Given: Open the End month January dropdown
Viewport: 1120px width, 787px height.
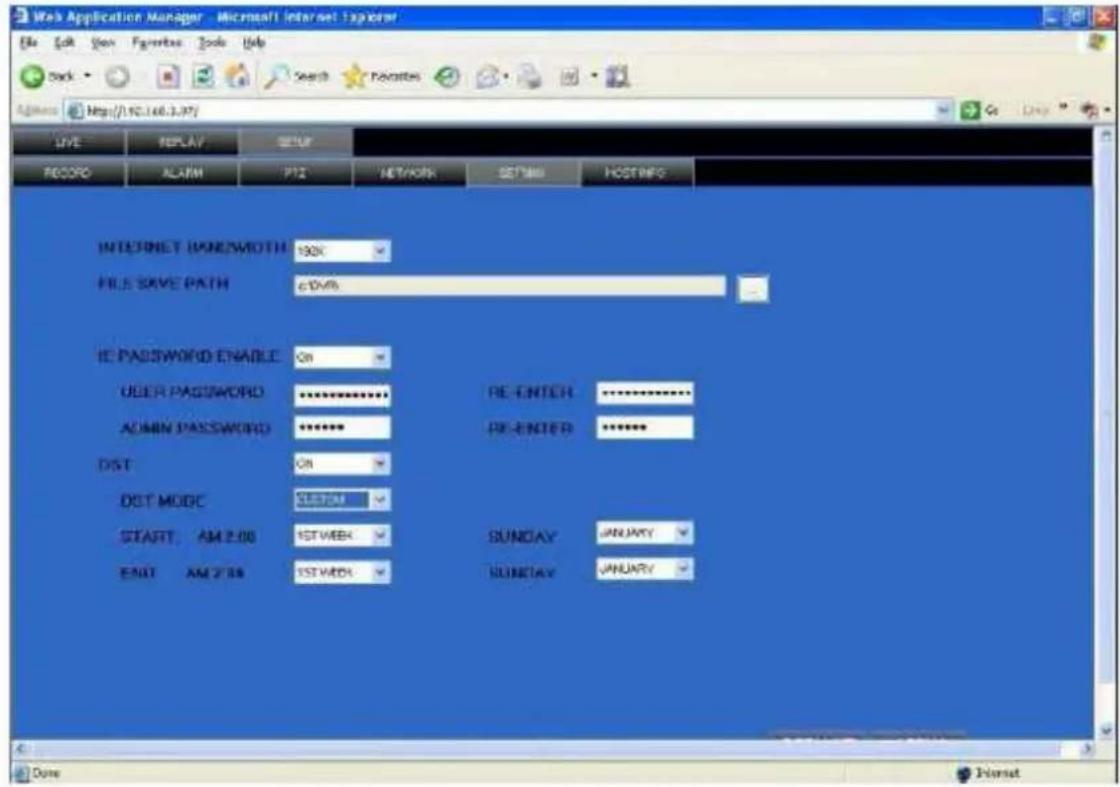Looking at the screenshot, I should pos(683,568).
